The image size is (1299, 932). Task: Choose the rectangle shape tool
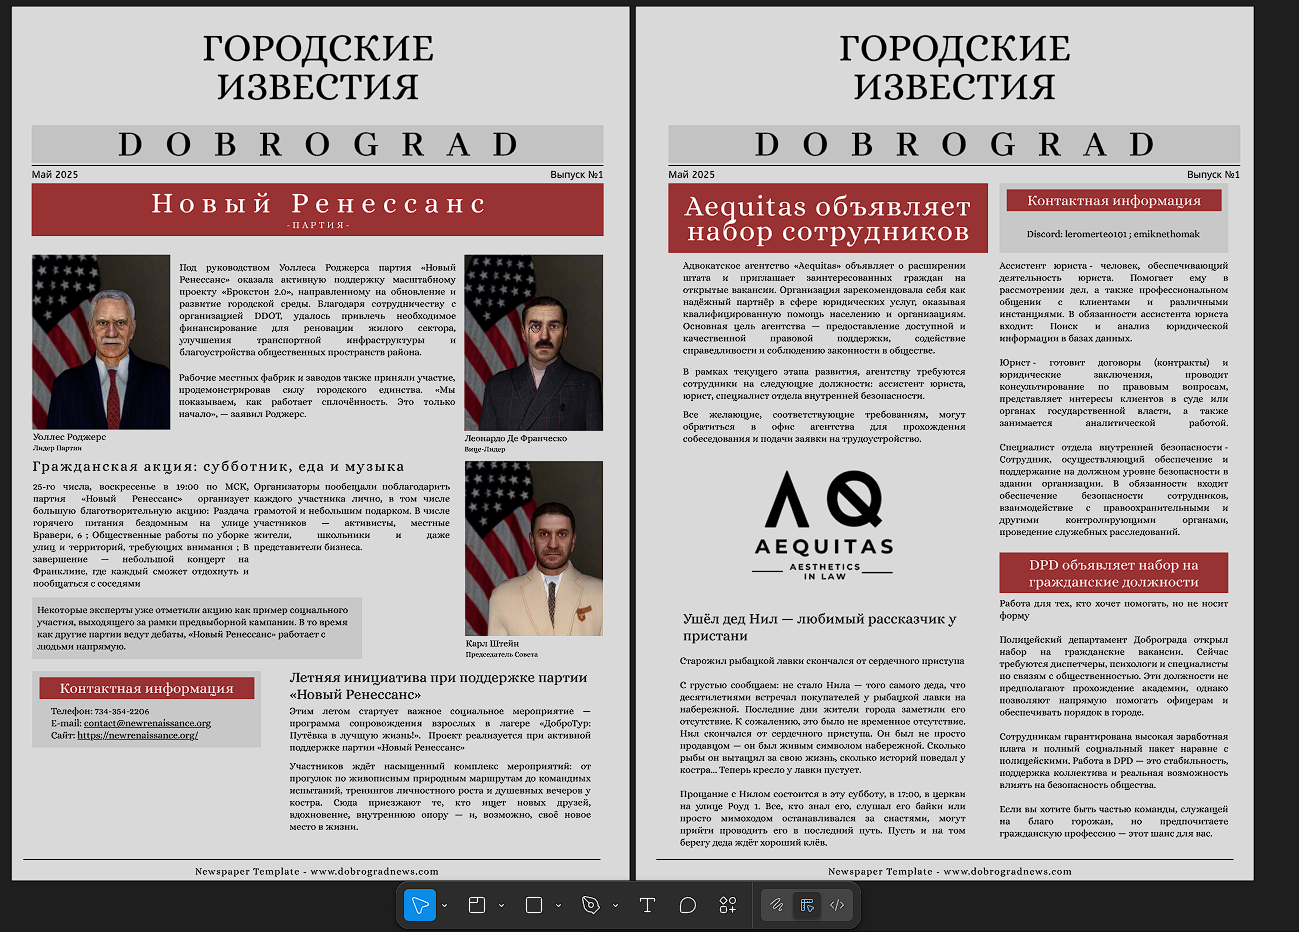pyautogui.click(x=534, y=905)
